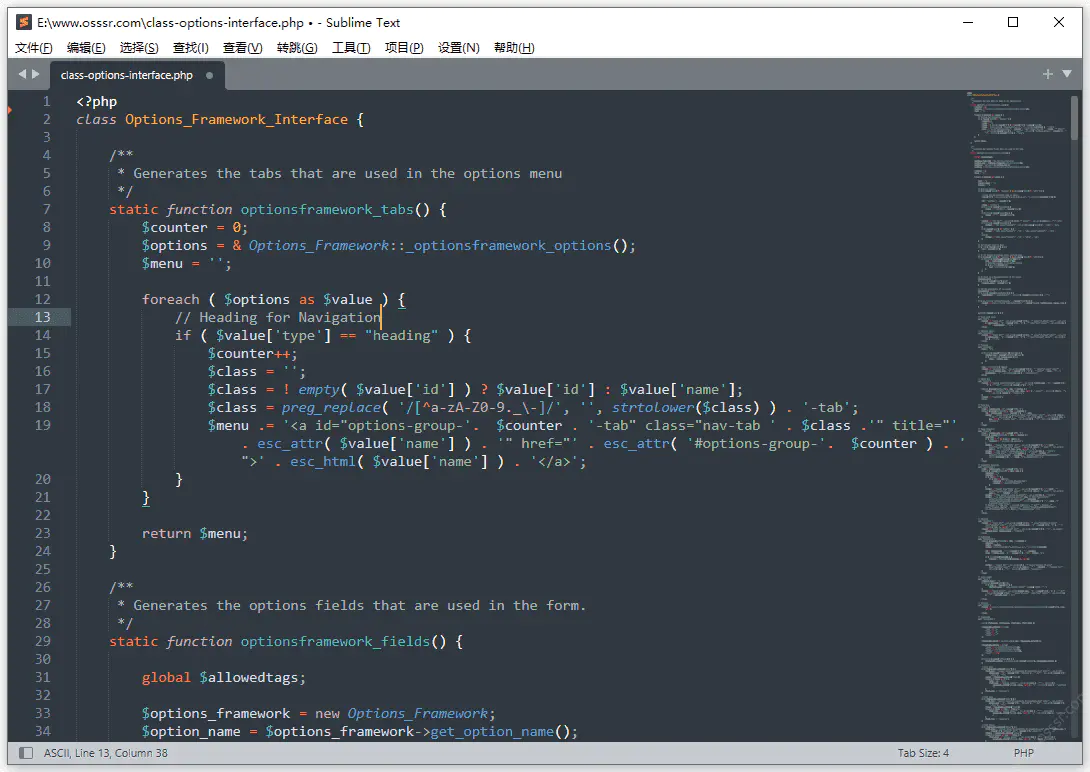Open 查找(I) menu
The height and width of the screenshot is (772, 1090).
click(190, 47)
